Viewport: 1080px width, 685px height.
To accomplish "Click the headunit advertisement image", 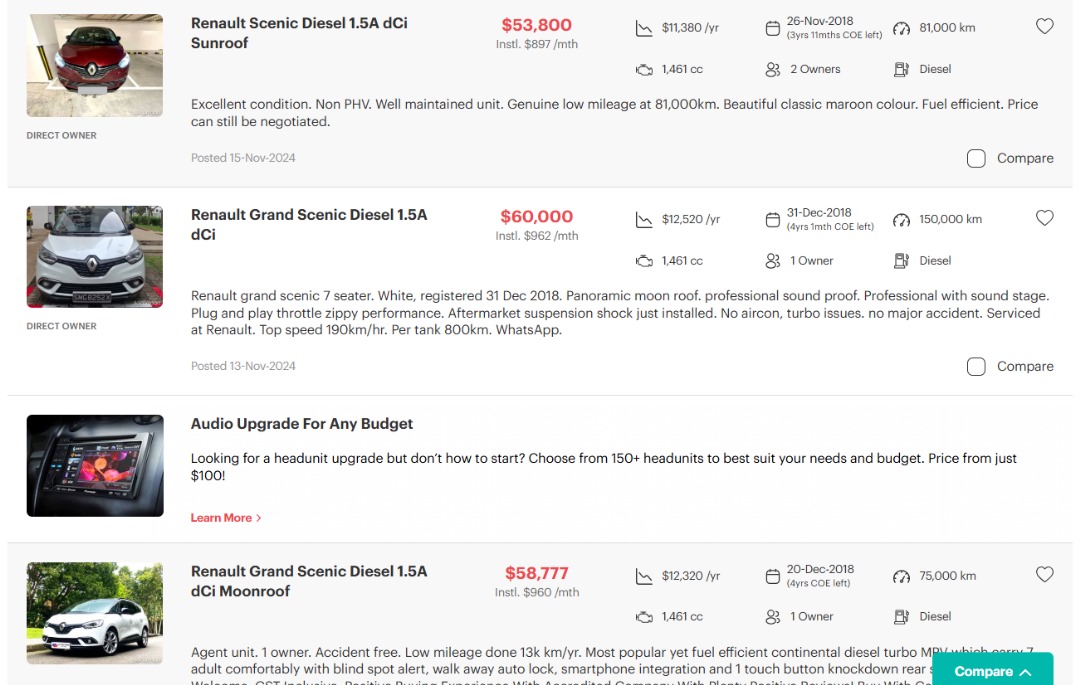I will click(x=94, y=465).
